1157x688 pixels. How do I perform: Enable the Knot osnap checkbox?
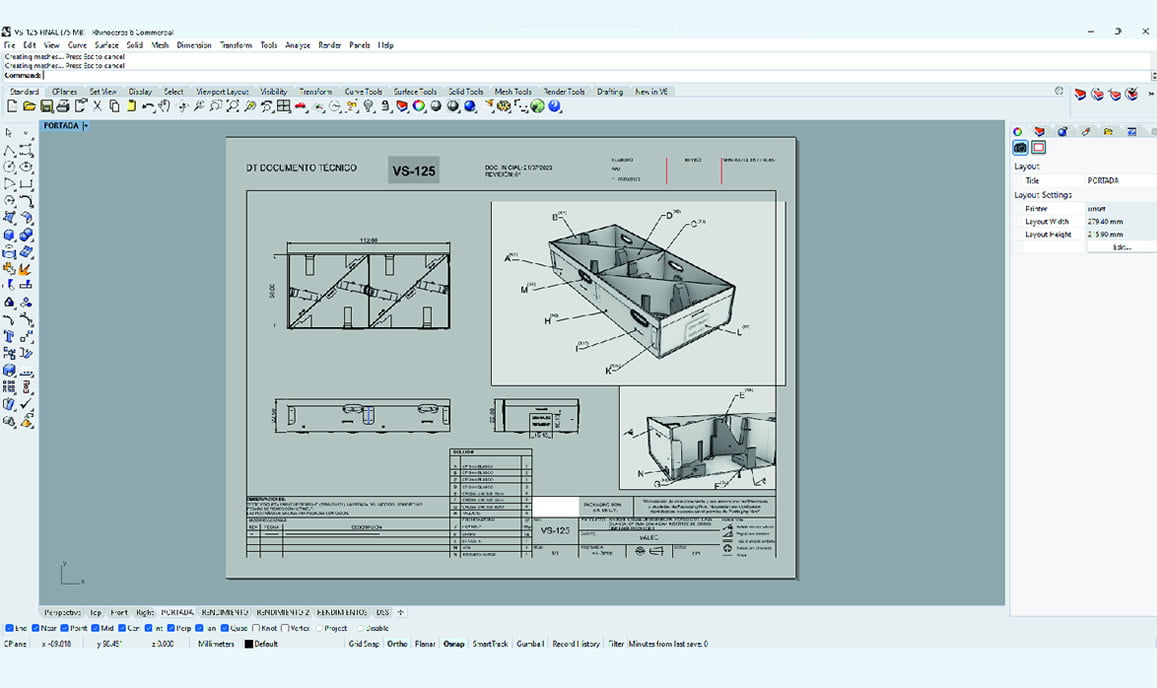click(257, 629)
